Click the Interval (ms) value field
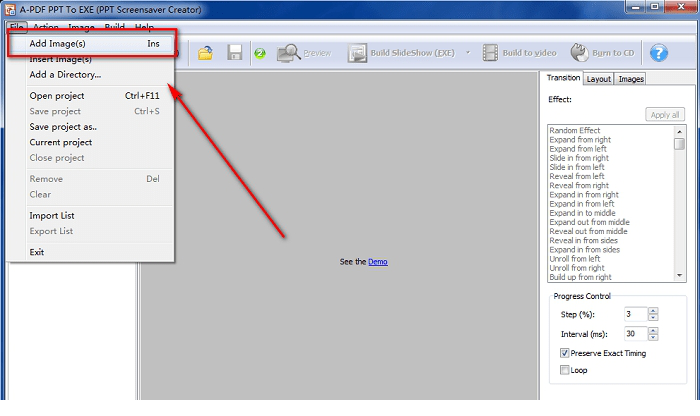This screenshot has width=700, height=416. (x=636, y=334)
